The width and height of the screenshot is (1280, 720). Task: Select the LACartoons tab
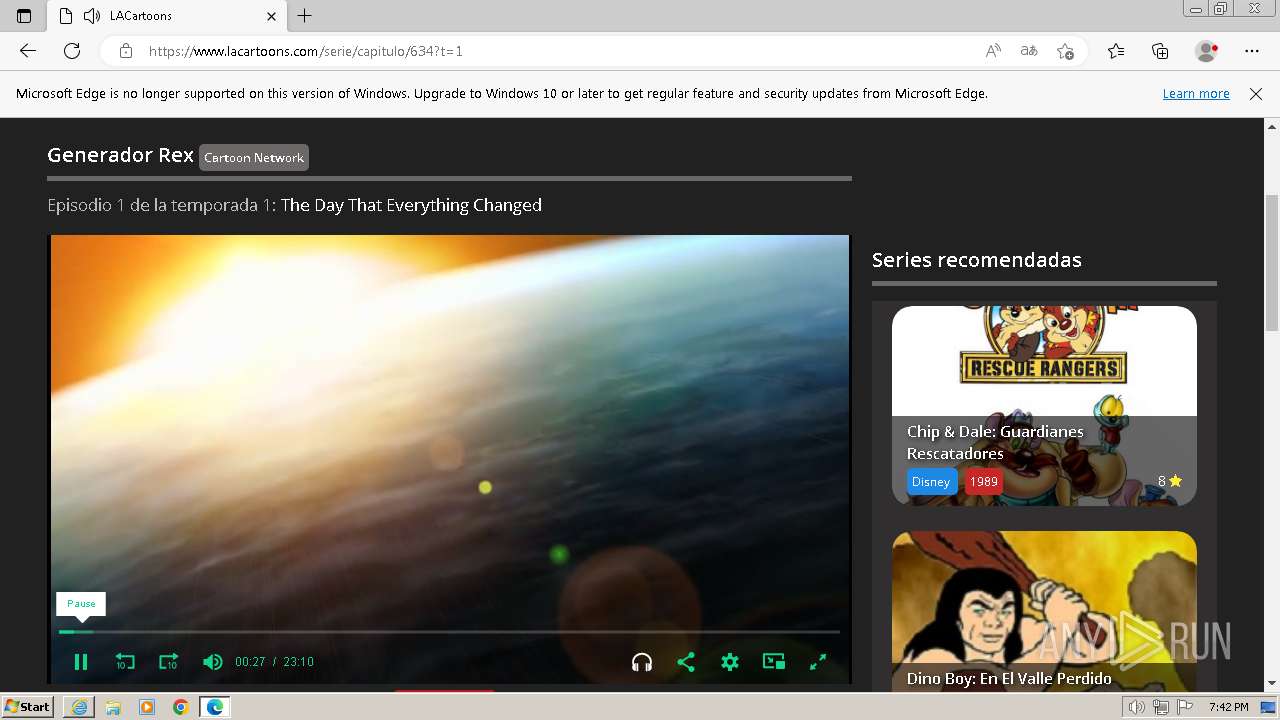coord(167,16)
